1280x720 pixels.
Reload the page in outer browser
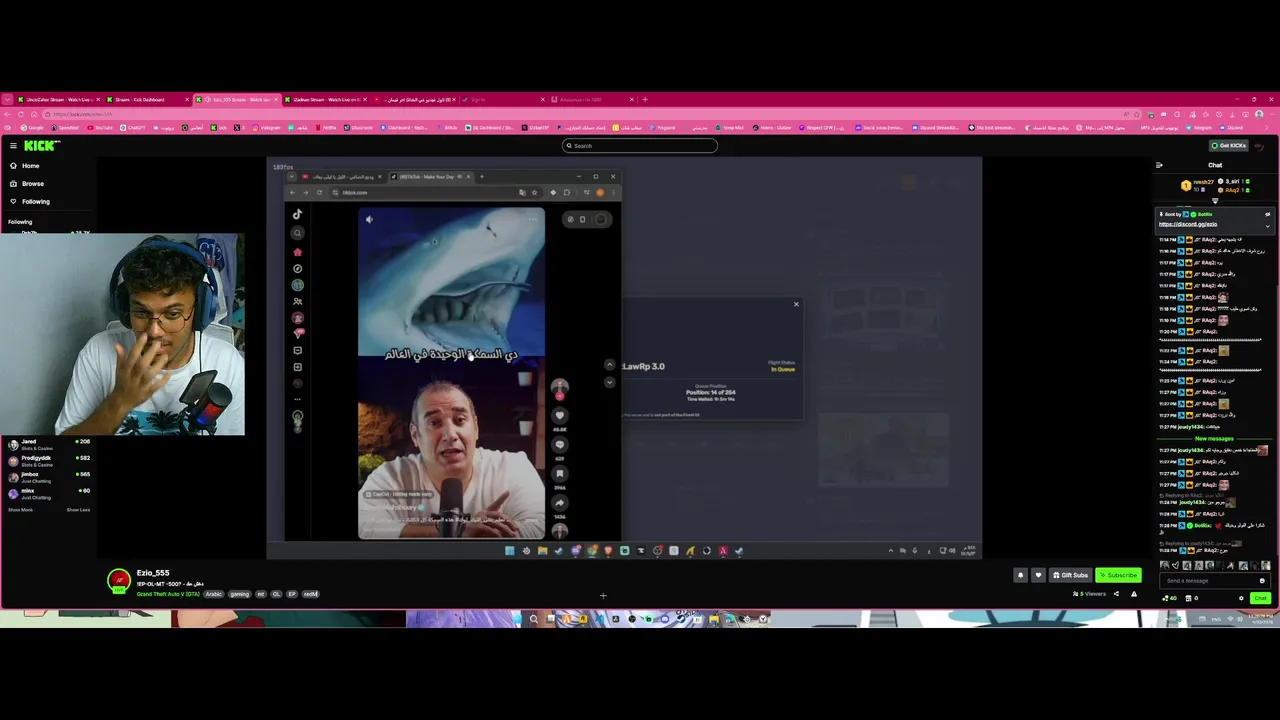[x=21, y=114]
